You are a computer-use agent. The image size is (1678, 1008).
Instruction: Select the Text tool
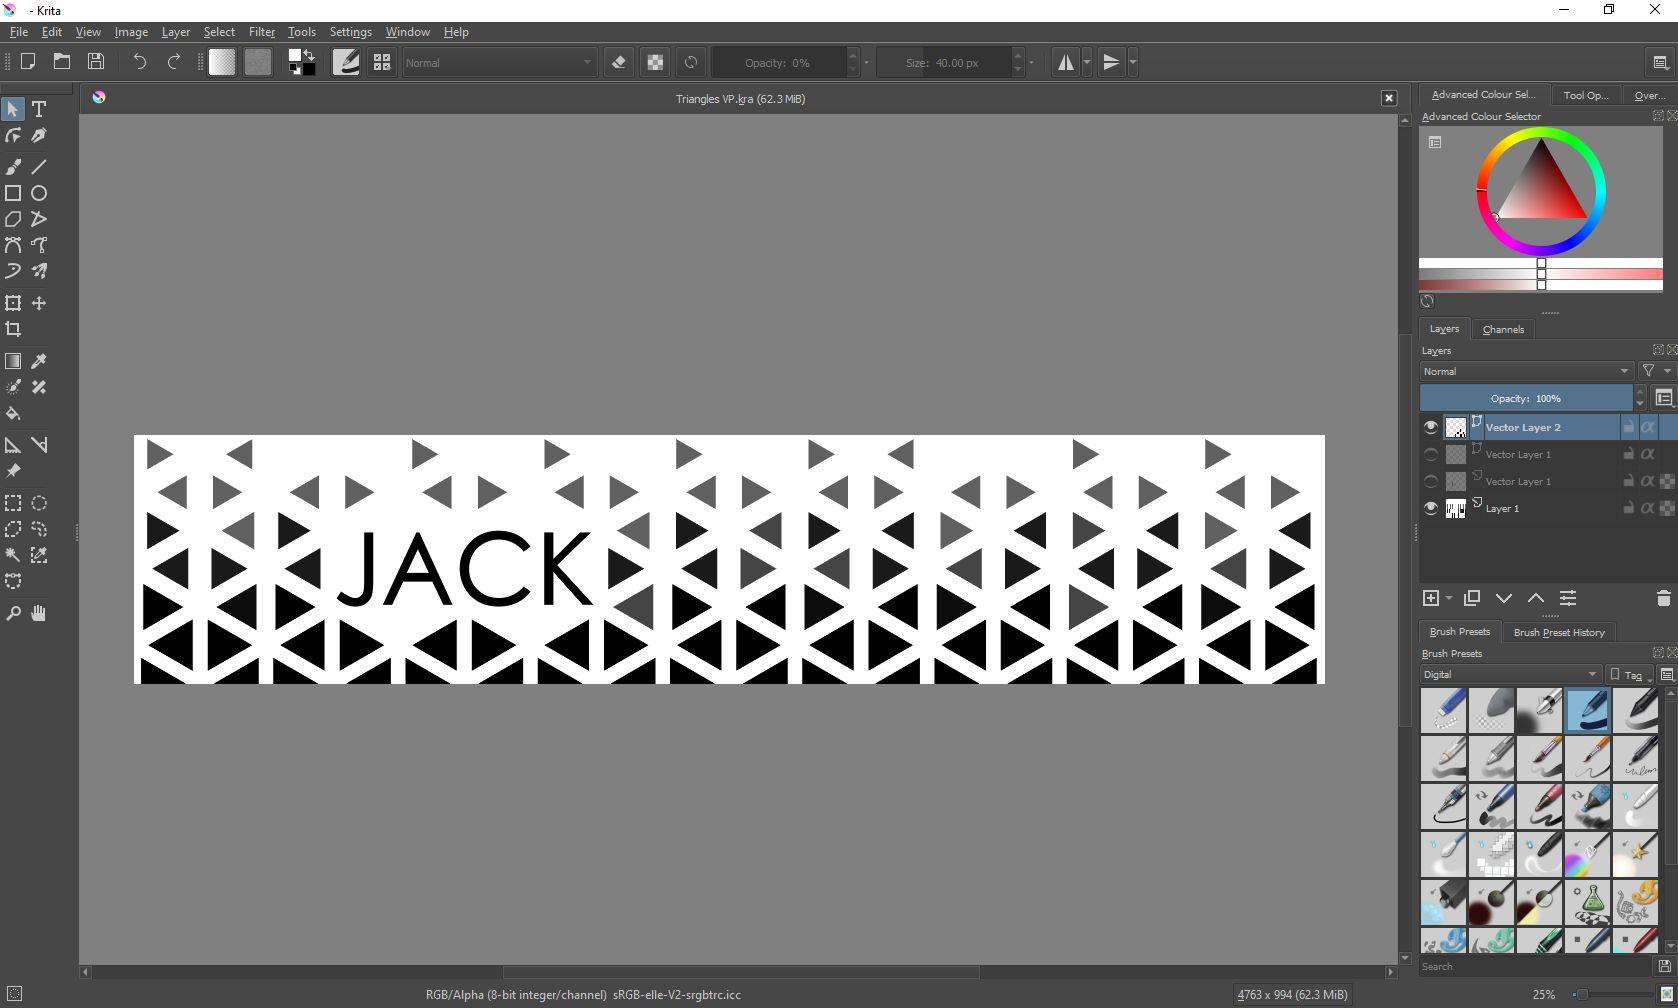coord(39,108)
